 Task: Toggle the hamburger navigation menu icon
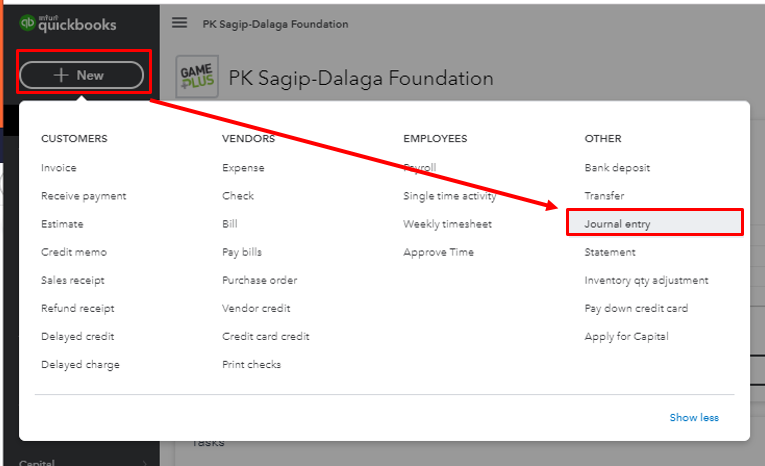click(179, 23)
